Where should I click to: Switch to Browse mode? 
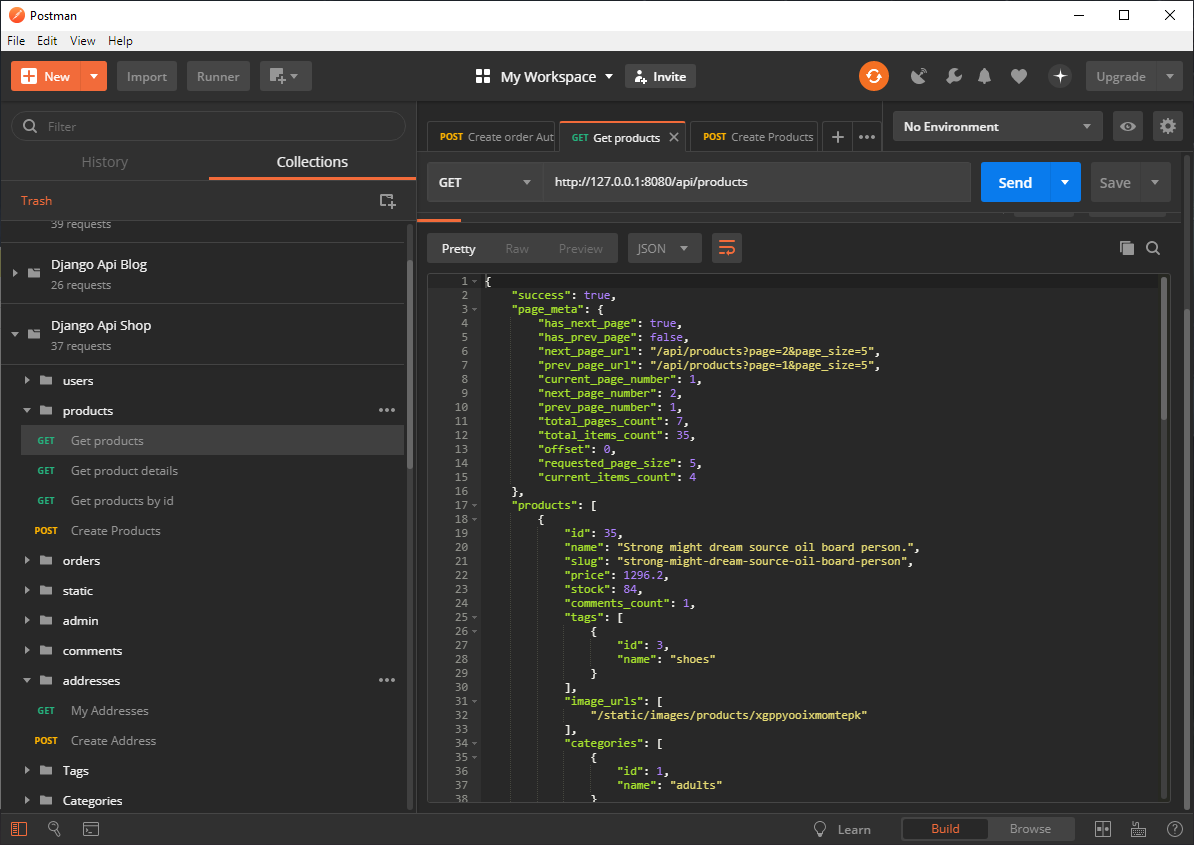pyautogui.click(x=1030, y=829)
